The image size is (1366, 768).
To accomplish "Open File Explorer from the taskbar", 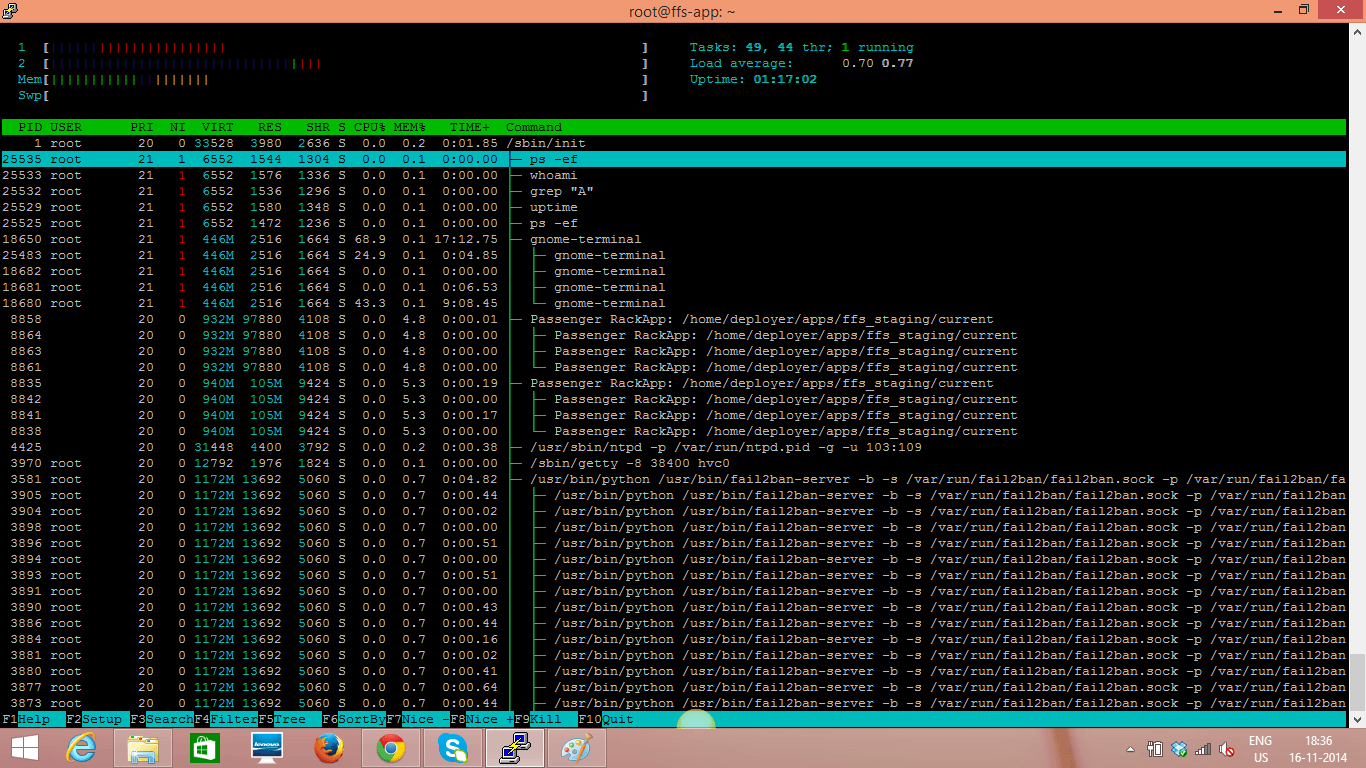I will (x=143, y=748).
